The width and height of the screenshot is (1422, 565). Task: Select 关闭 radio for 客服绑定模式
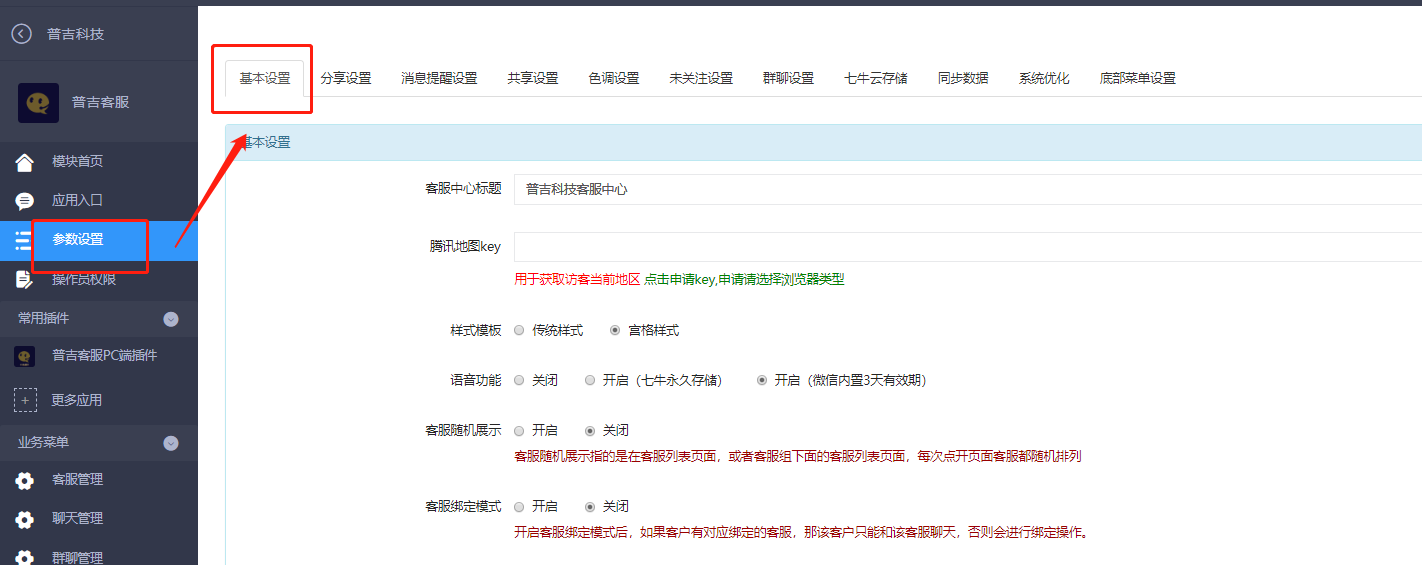coord(590,507)
